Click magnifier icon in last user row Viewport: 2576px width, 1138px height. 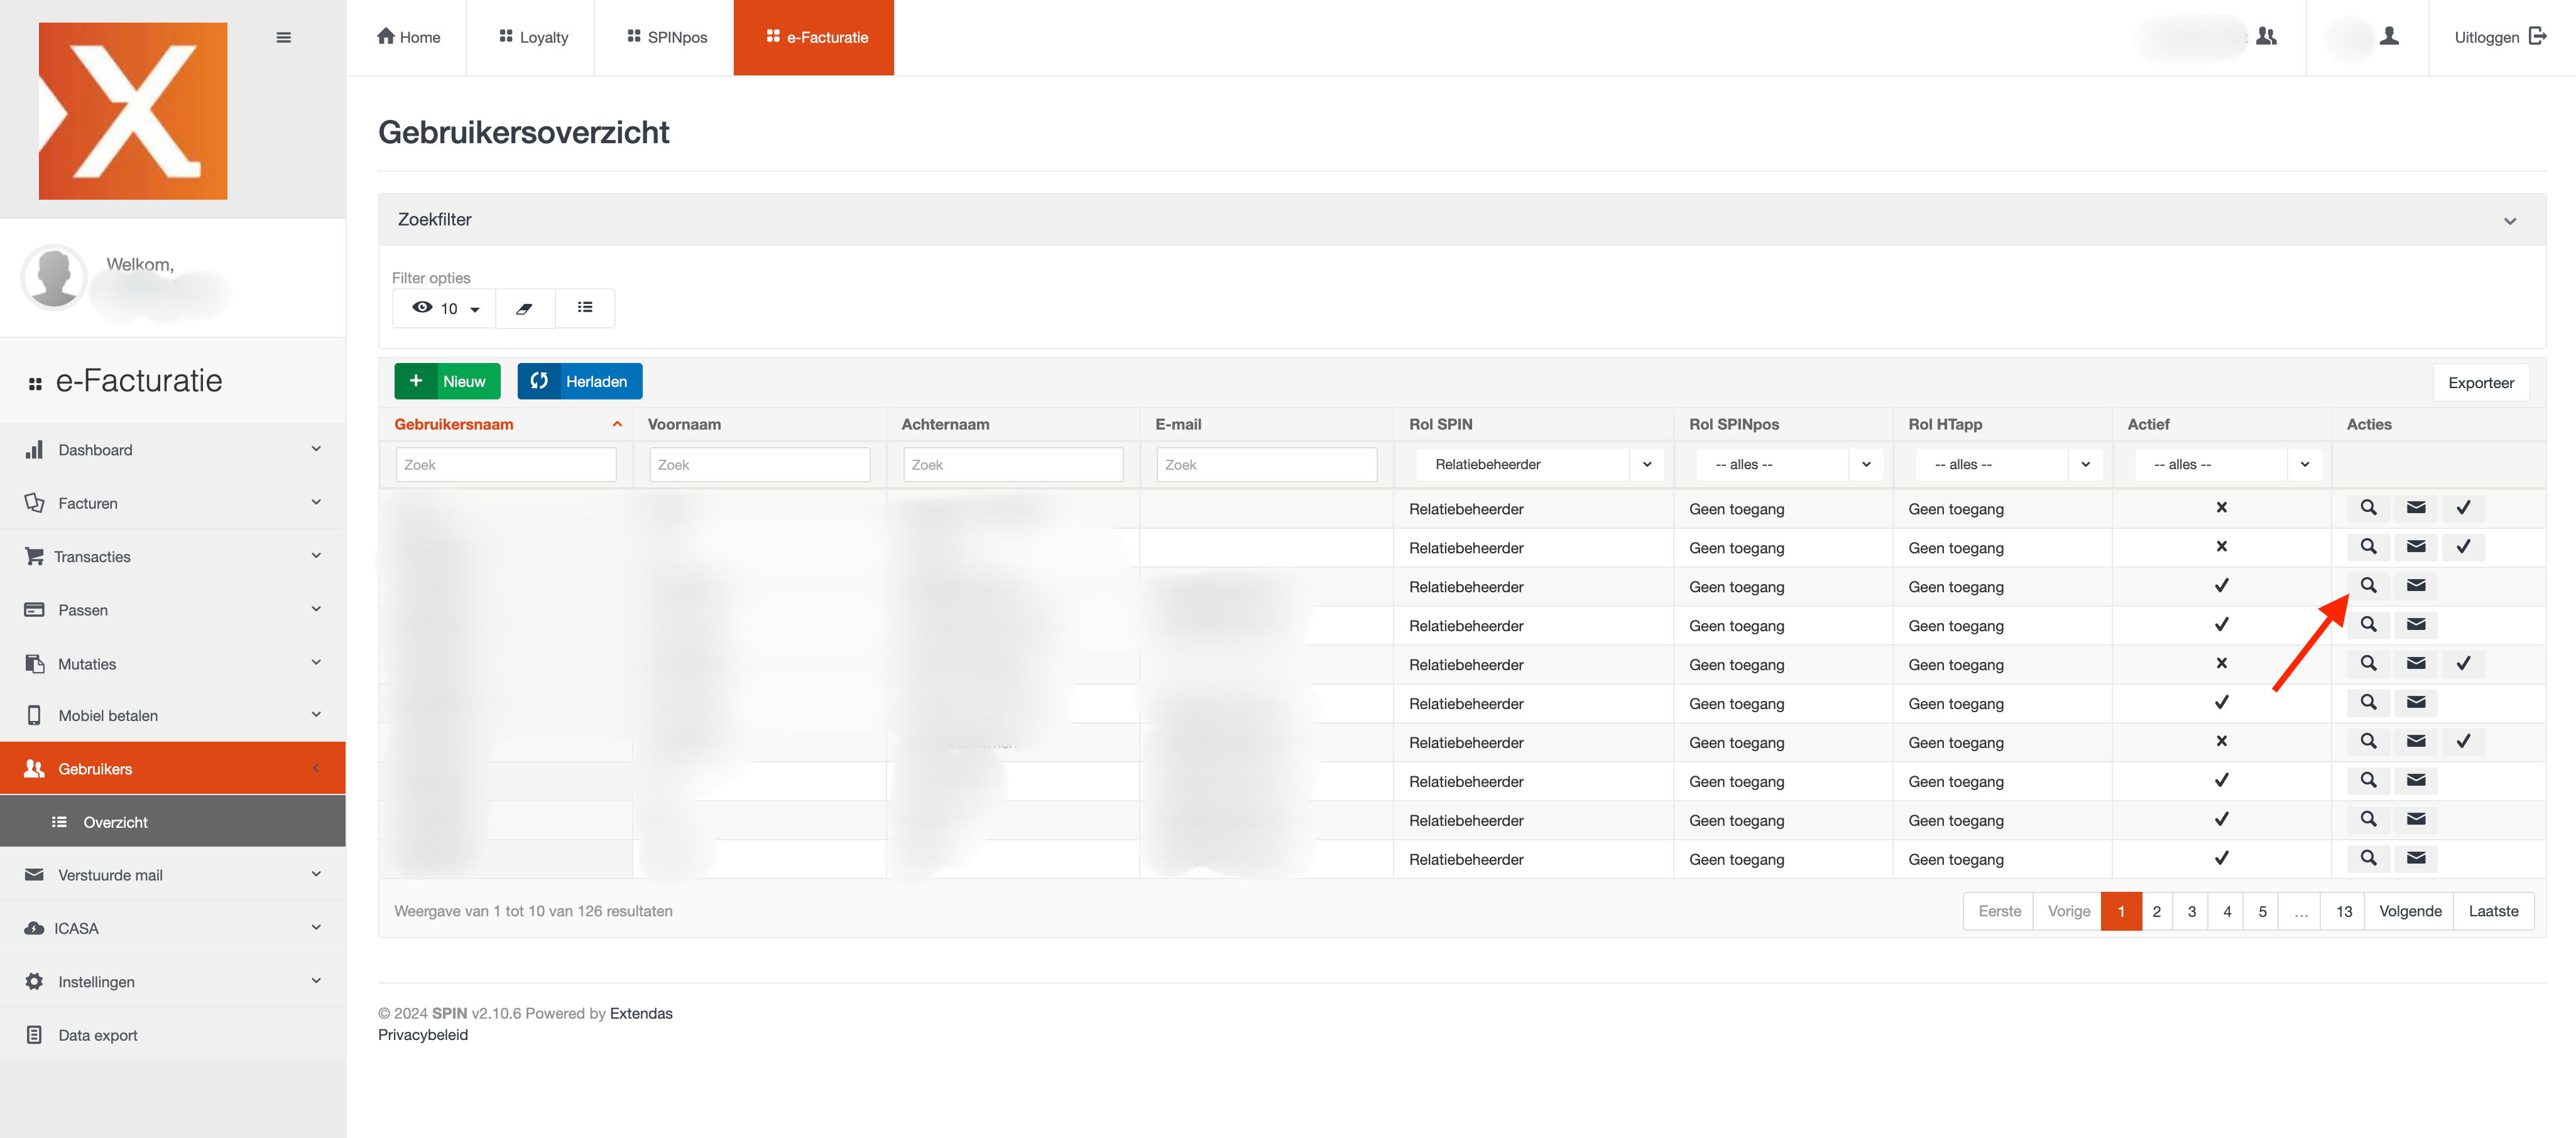tap(2368, 858)
